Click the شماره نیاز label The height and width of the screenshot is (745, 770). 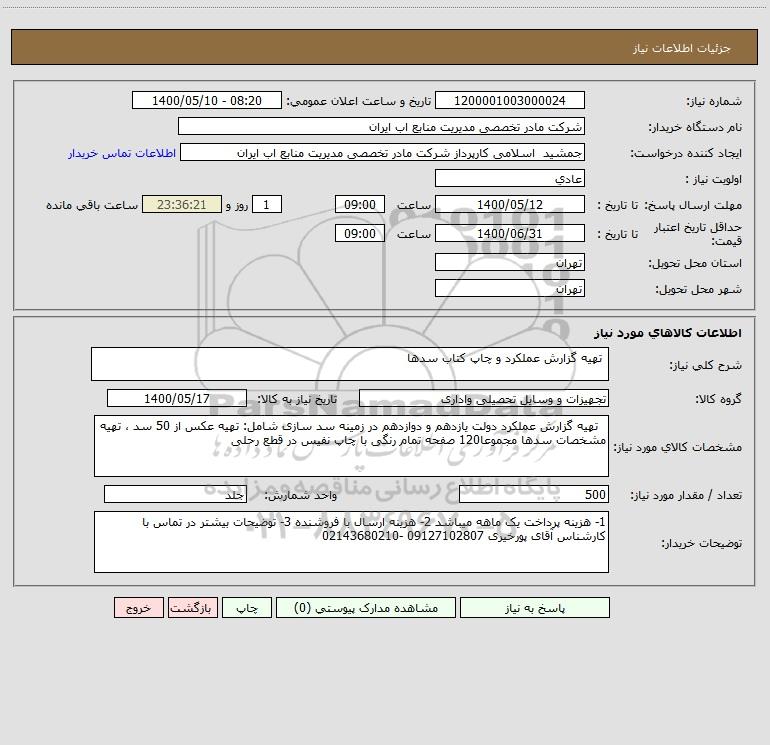tap(714, 102)
